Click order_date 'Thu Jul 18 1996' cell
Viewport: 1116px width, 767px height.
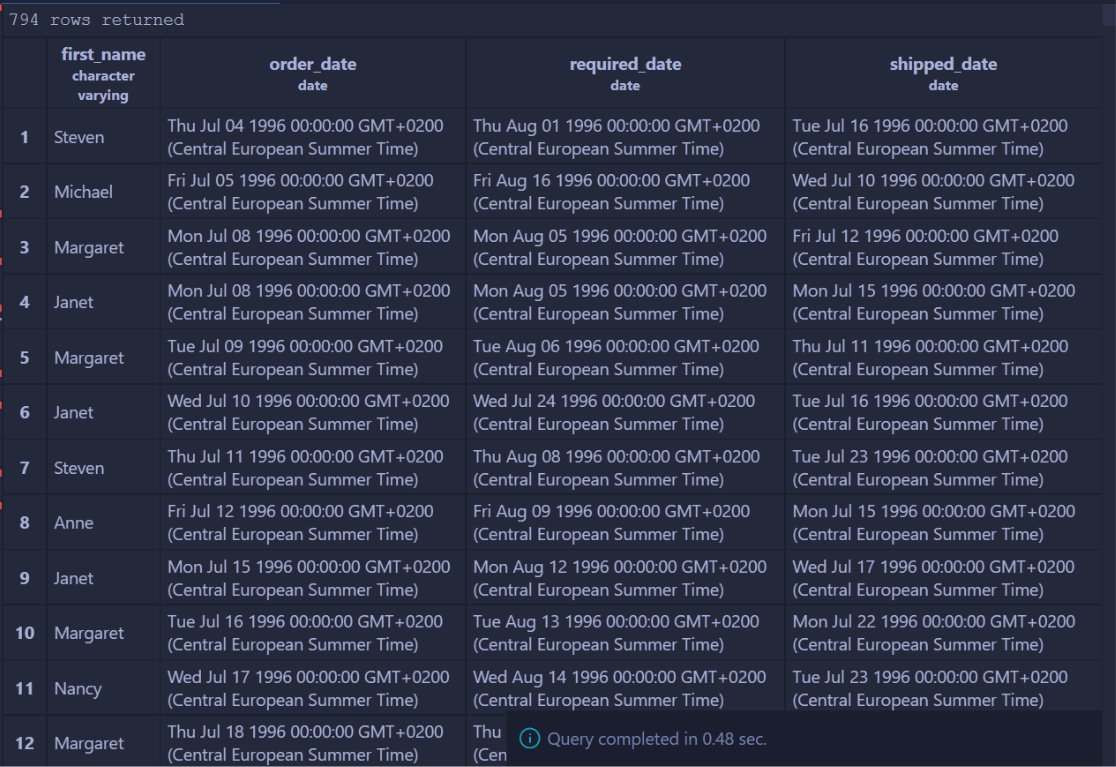tap(312, 743)
